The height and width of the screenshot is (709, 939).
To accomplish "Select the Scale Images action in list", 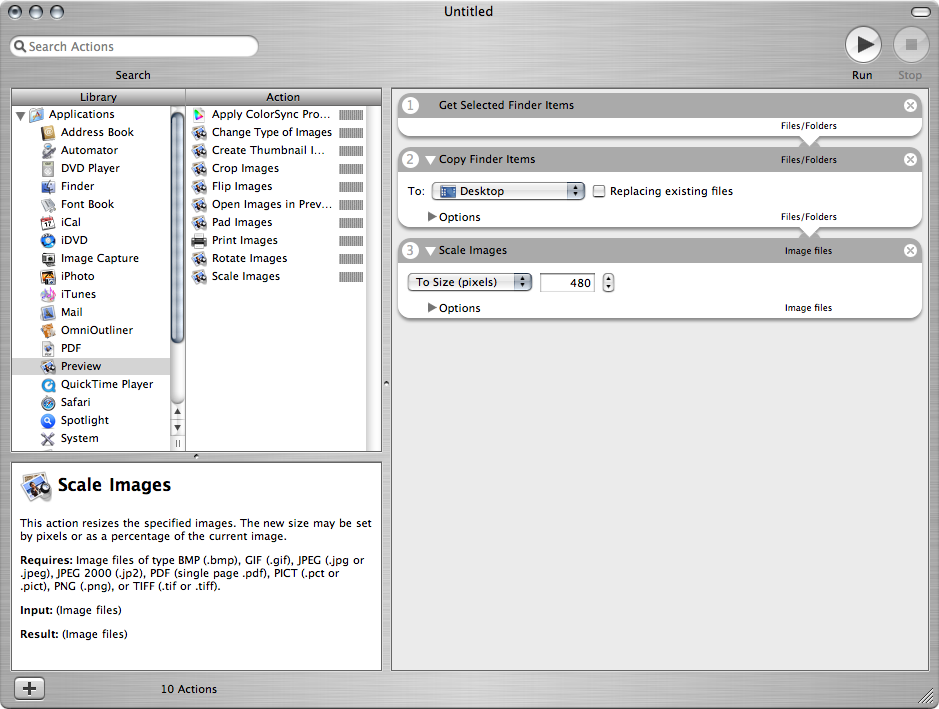I will coord(277,276).
